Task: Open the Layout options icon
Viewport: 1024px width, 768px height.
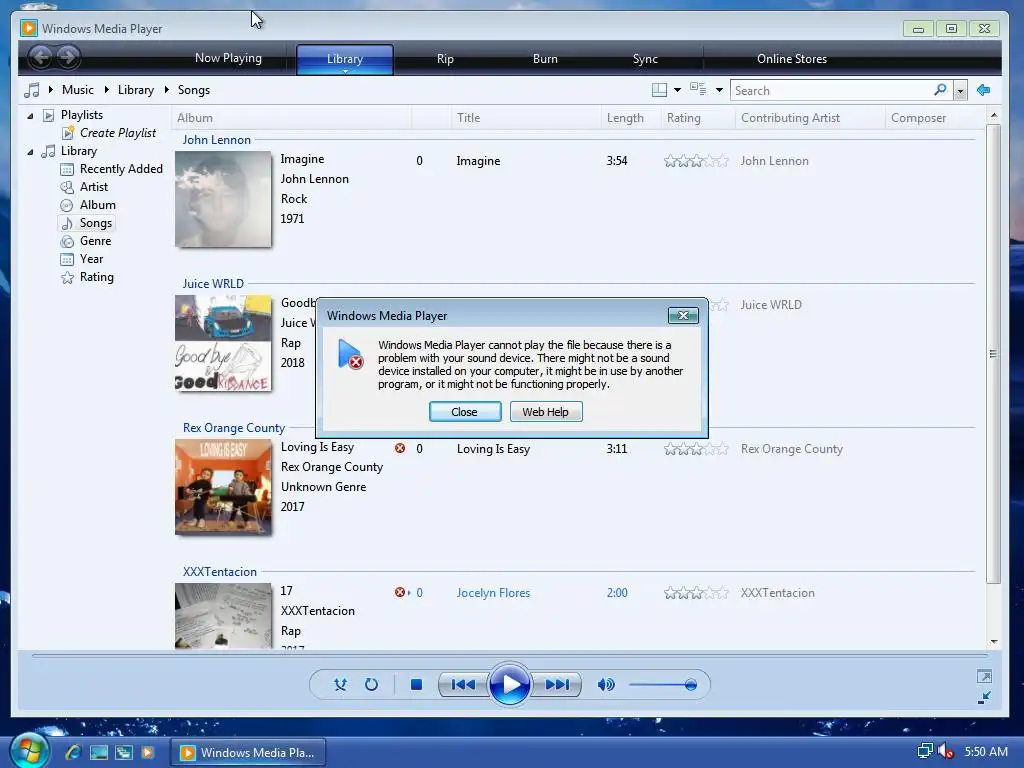Action: (660, 90)
